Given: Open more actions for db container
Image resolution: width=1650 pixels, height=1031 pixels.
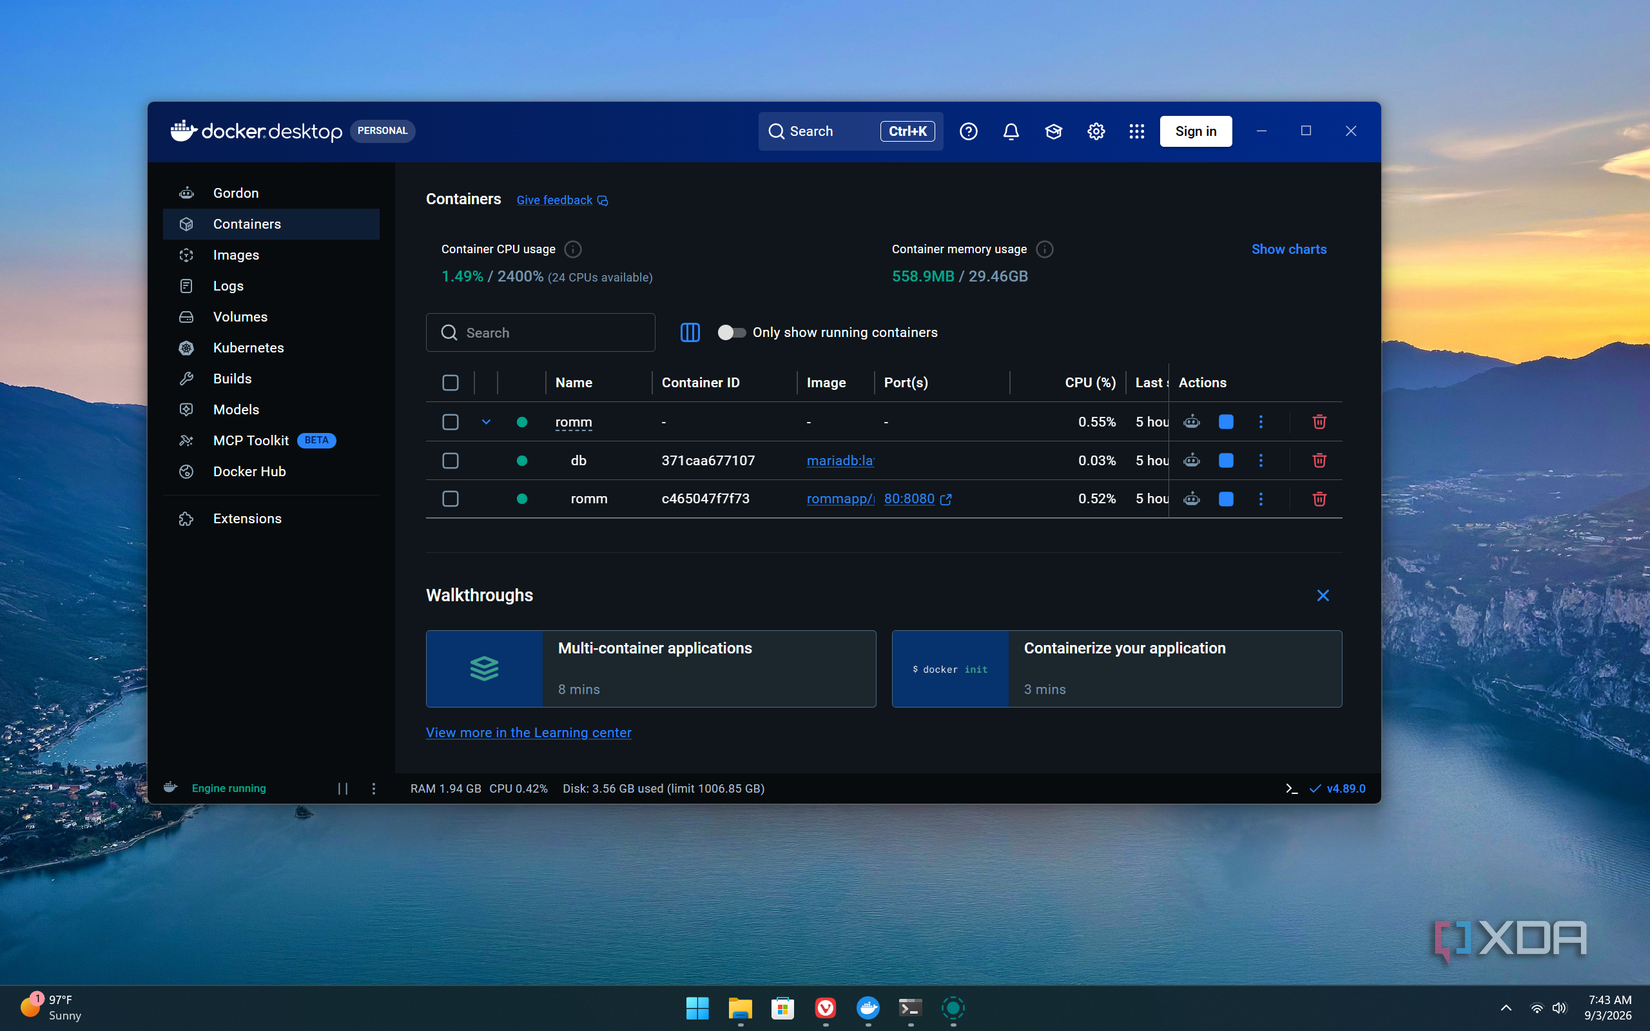Looking at the screenshot, I should (x=1261, y=461).
